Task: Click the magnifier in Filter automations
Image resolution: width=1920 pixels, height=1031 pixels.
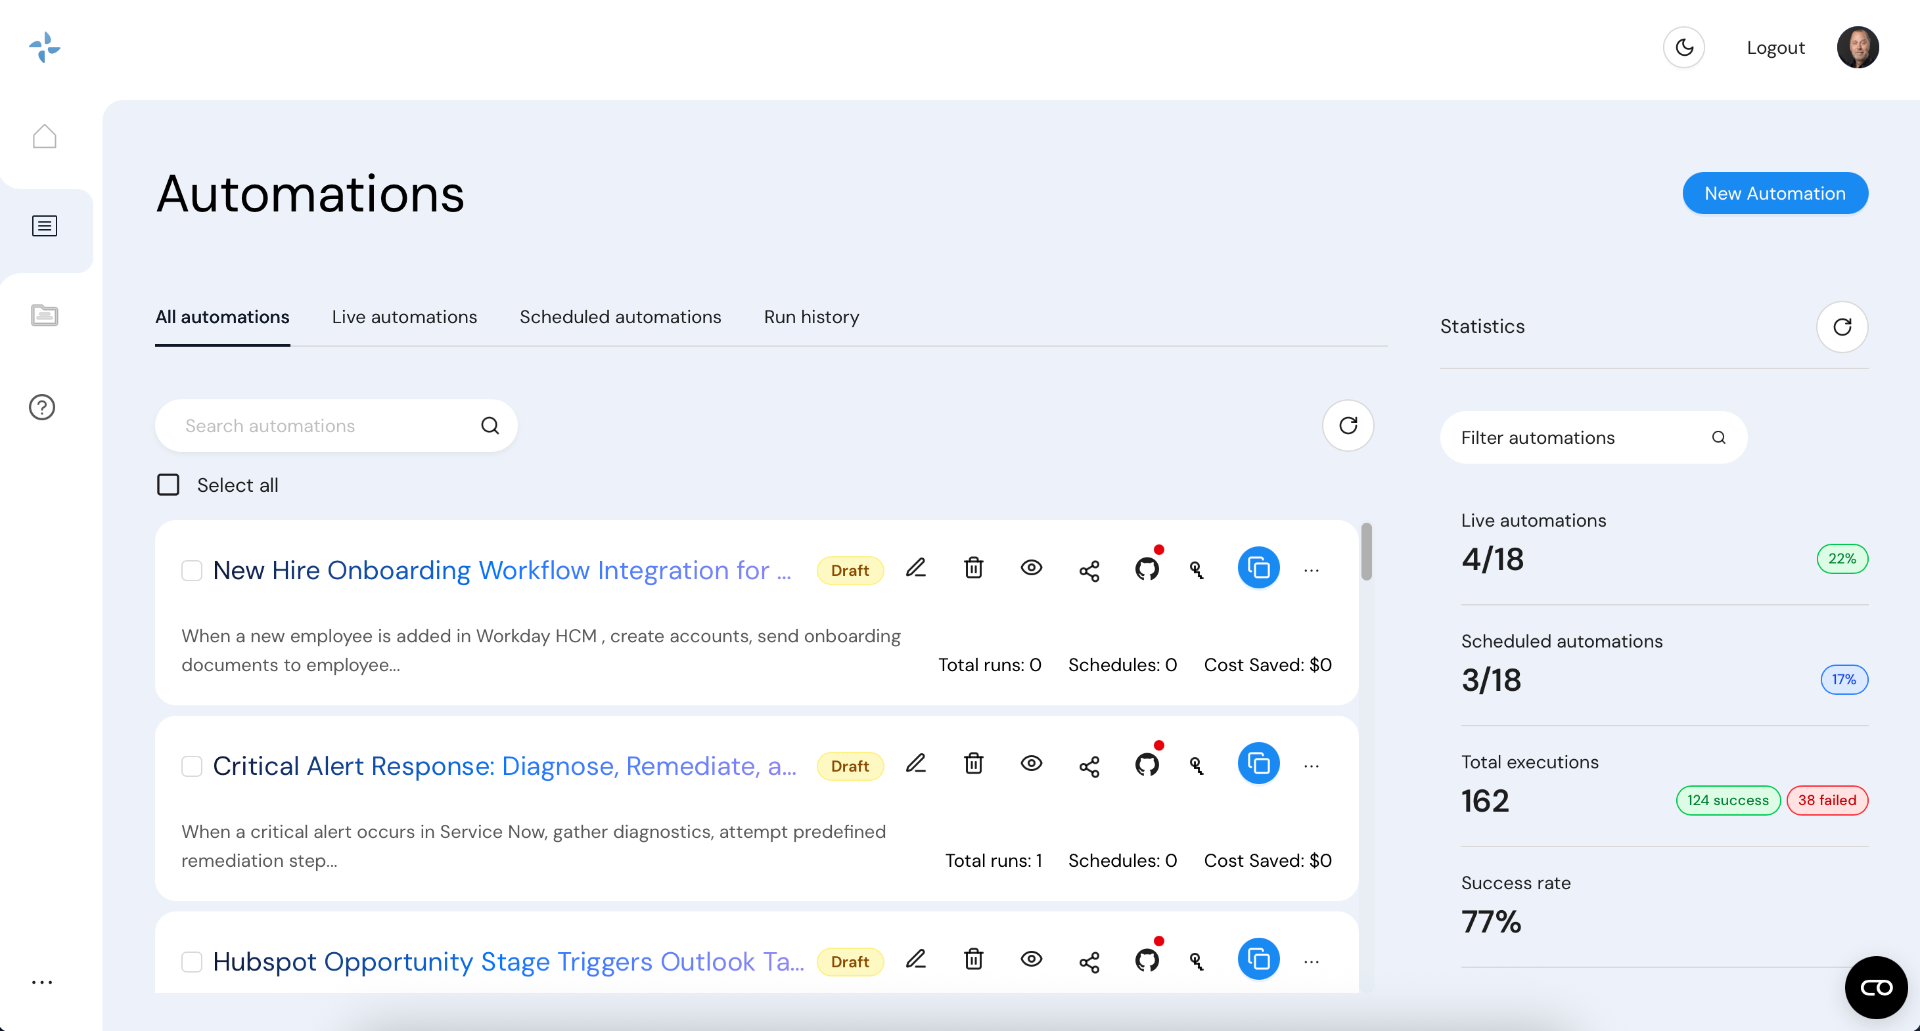Action: click(1718, 438)
